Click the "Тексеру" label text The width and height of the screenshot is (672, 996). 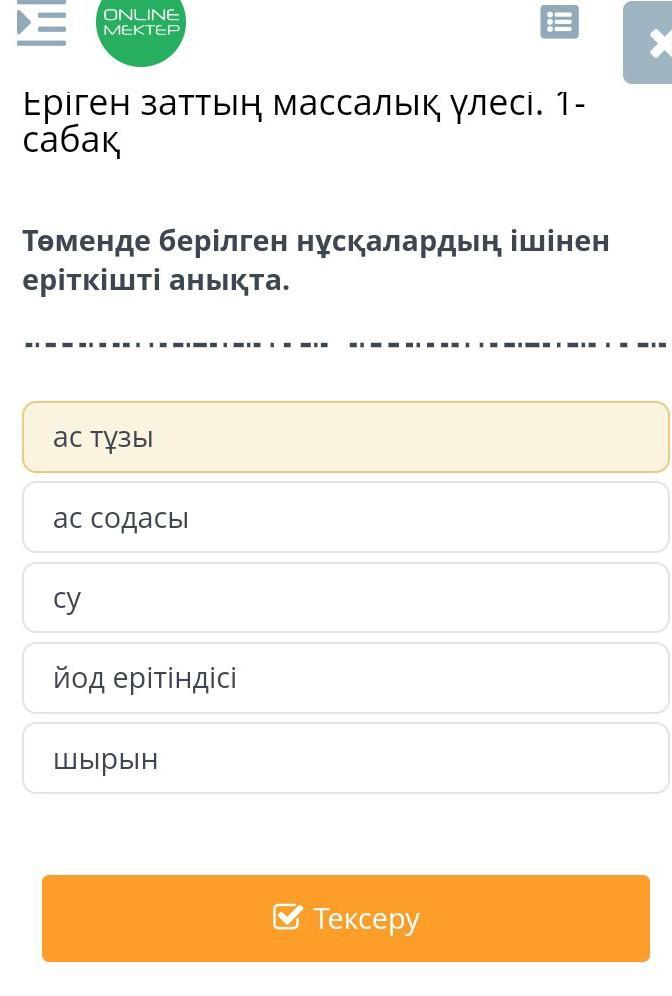point(366,918)
